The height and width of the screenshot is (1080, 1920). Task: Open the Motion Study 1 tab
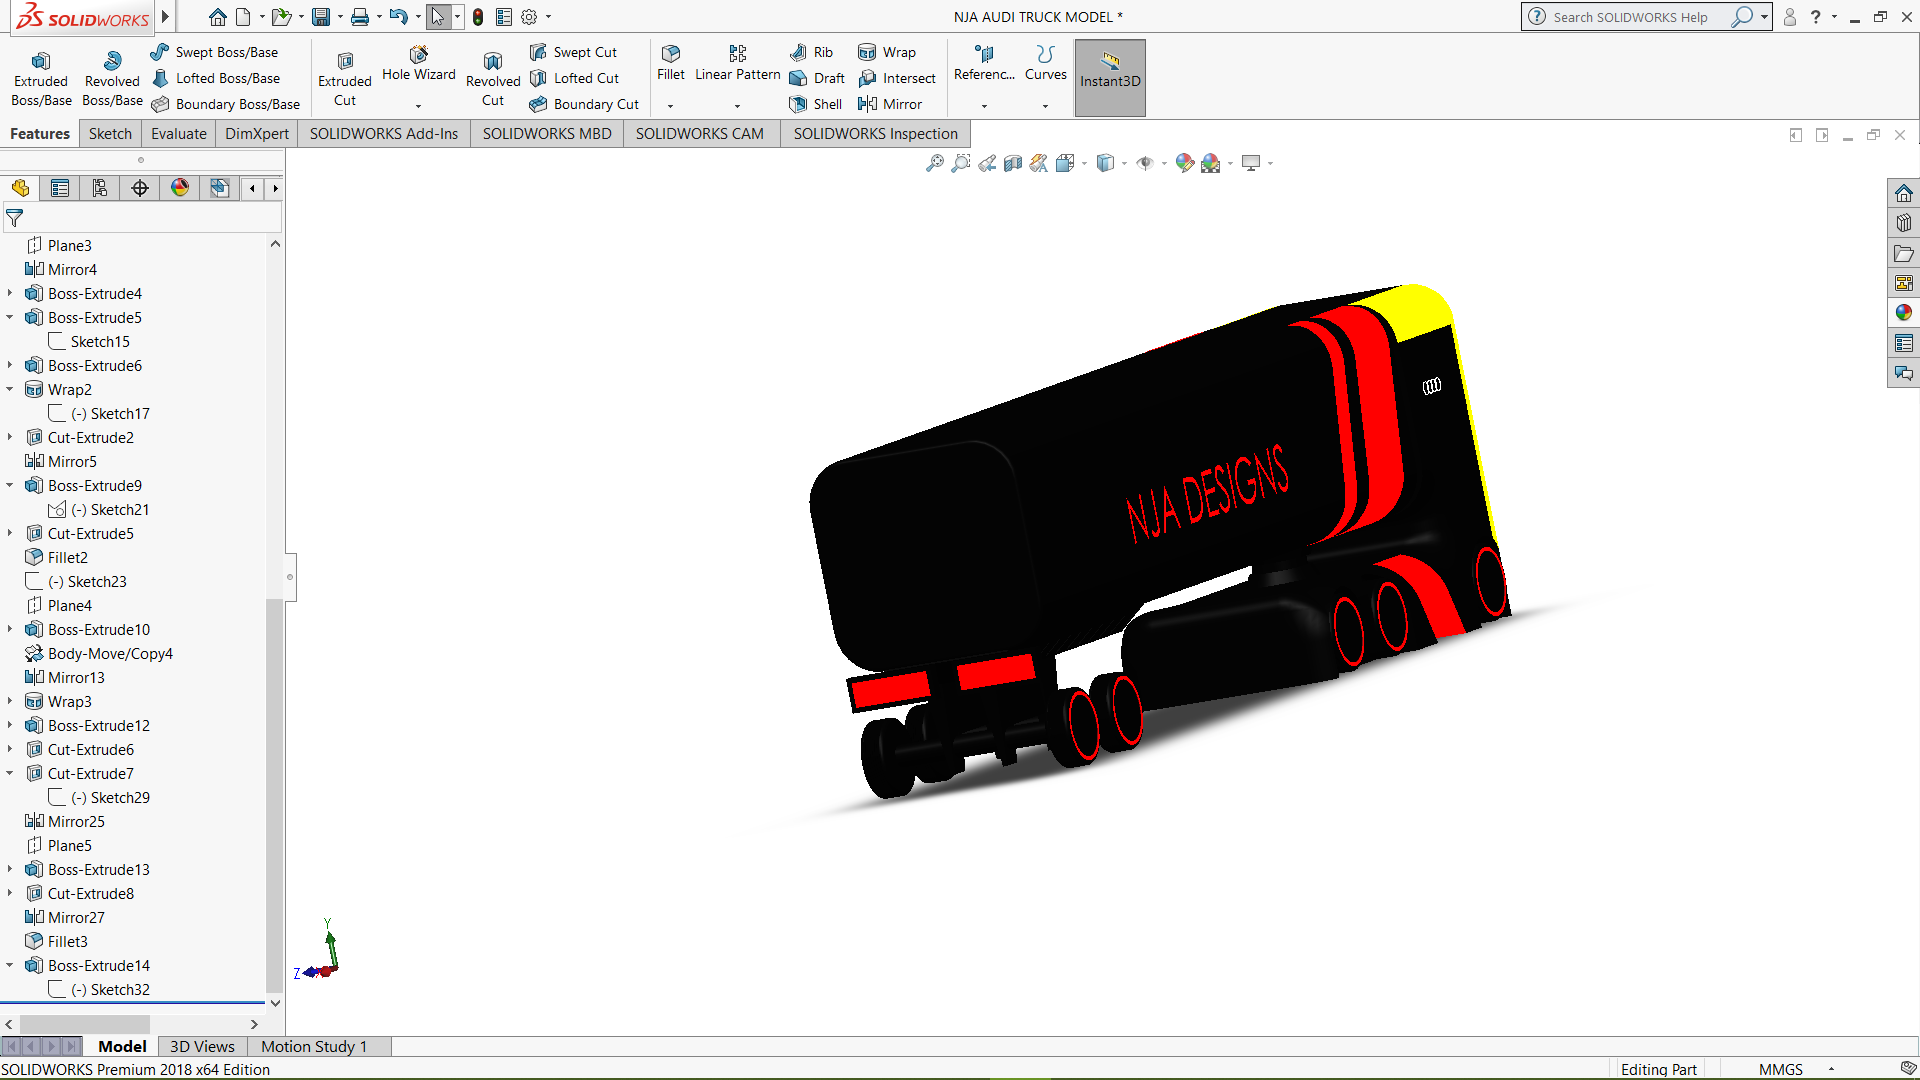pyautogui.click(x=314, y=1046)
